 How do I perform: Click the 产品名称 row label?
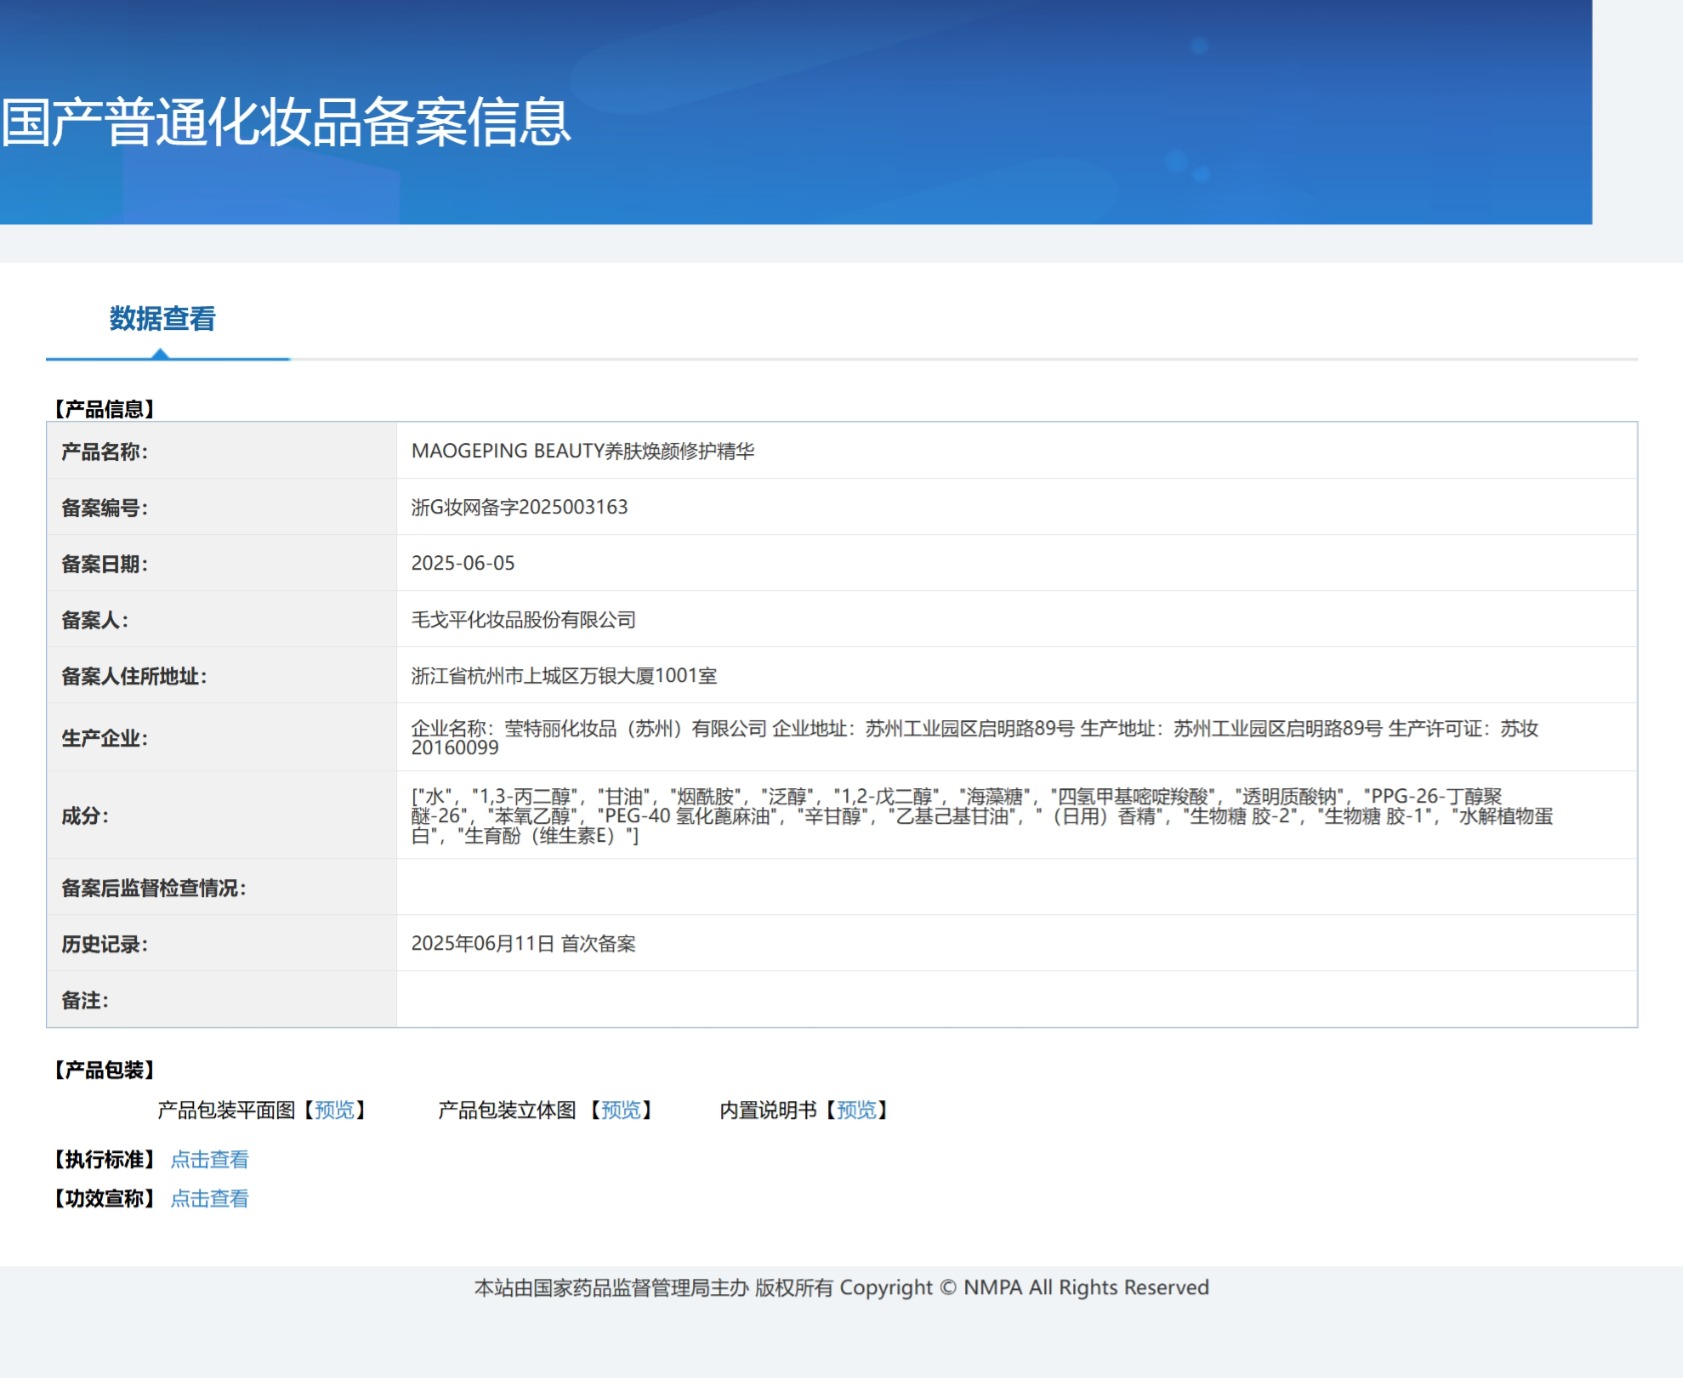105,452
